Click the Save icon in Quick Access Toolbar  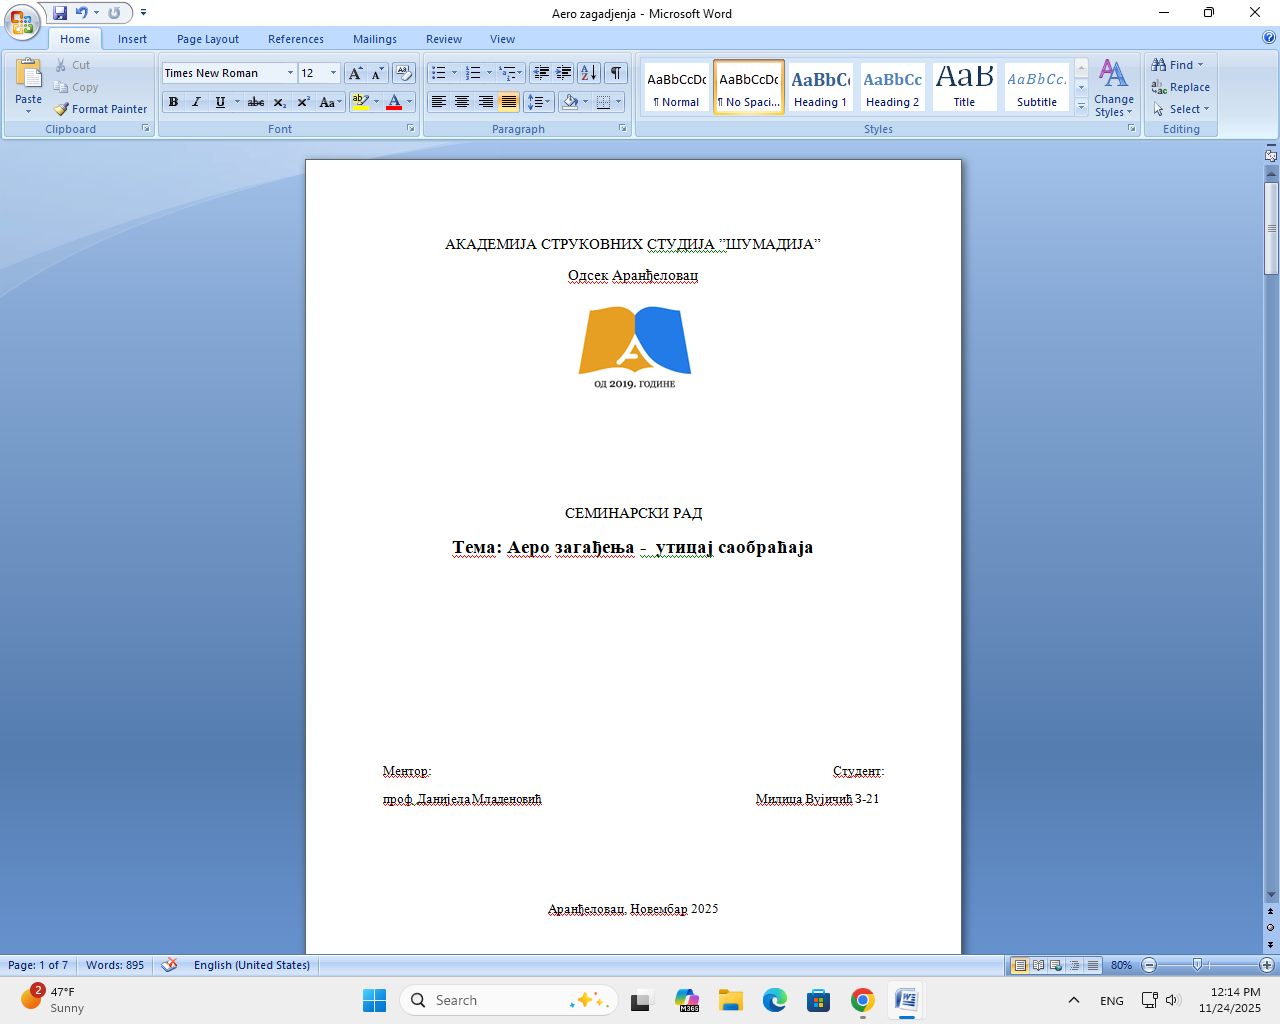60,13
